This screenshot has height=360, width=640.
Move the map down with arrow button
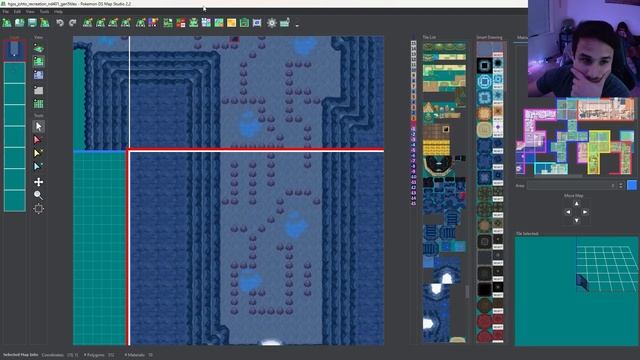point(576,220)
